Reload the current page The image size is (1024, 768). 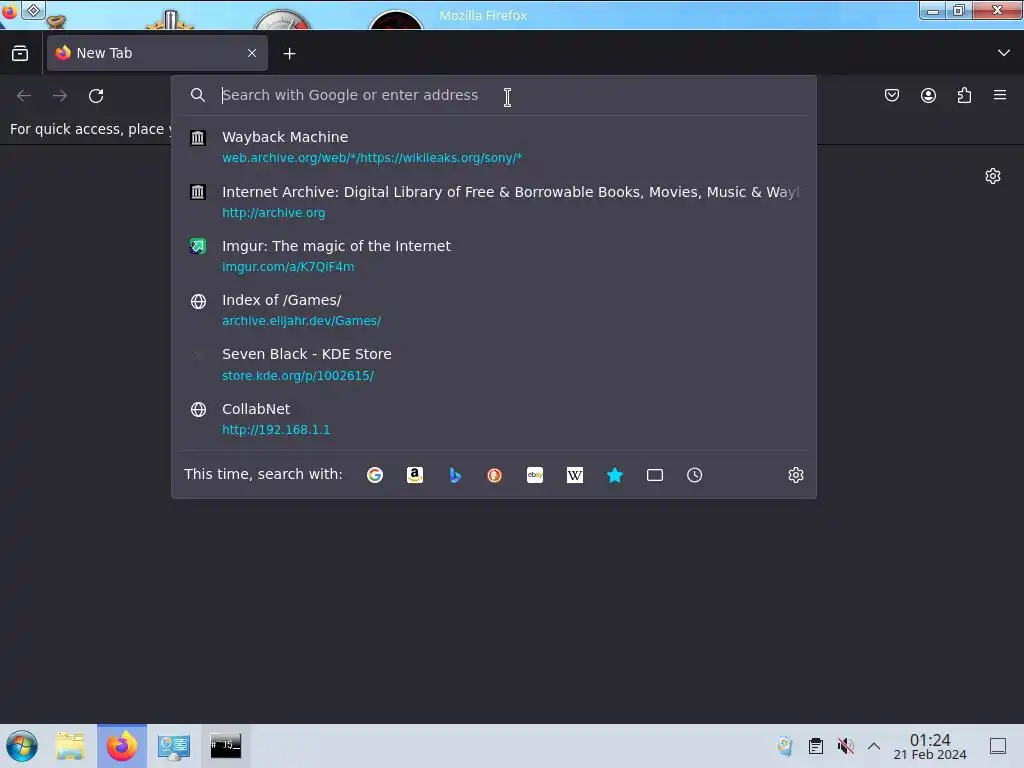[96, 96]
